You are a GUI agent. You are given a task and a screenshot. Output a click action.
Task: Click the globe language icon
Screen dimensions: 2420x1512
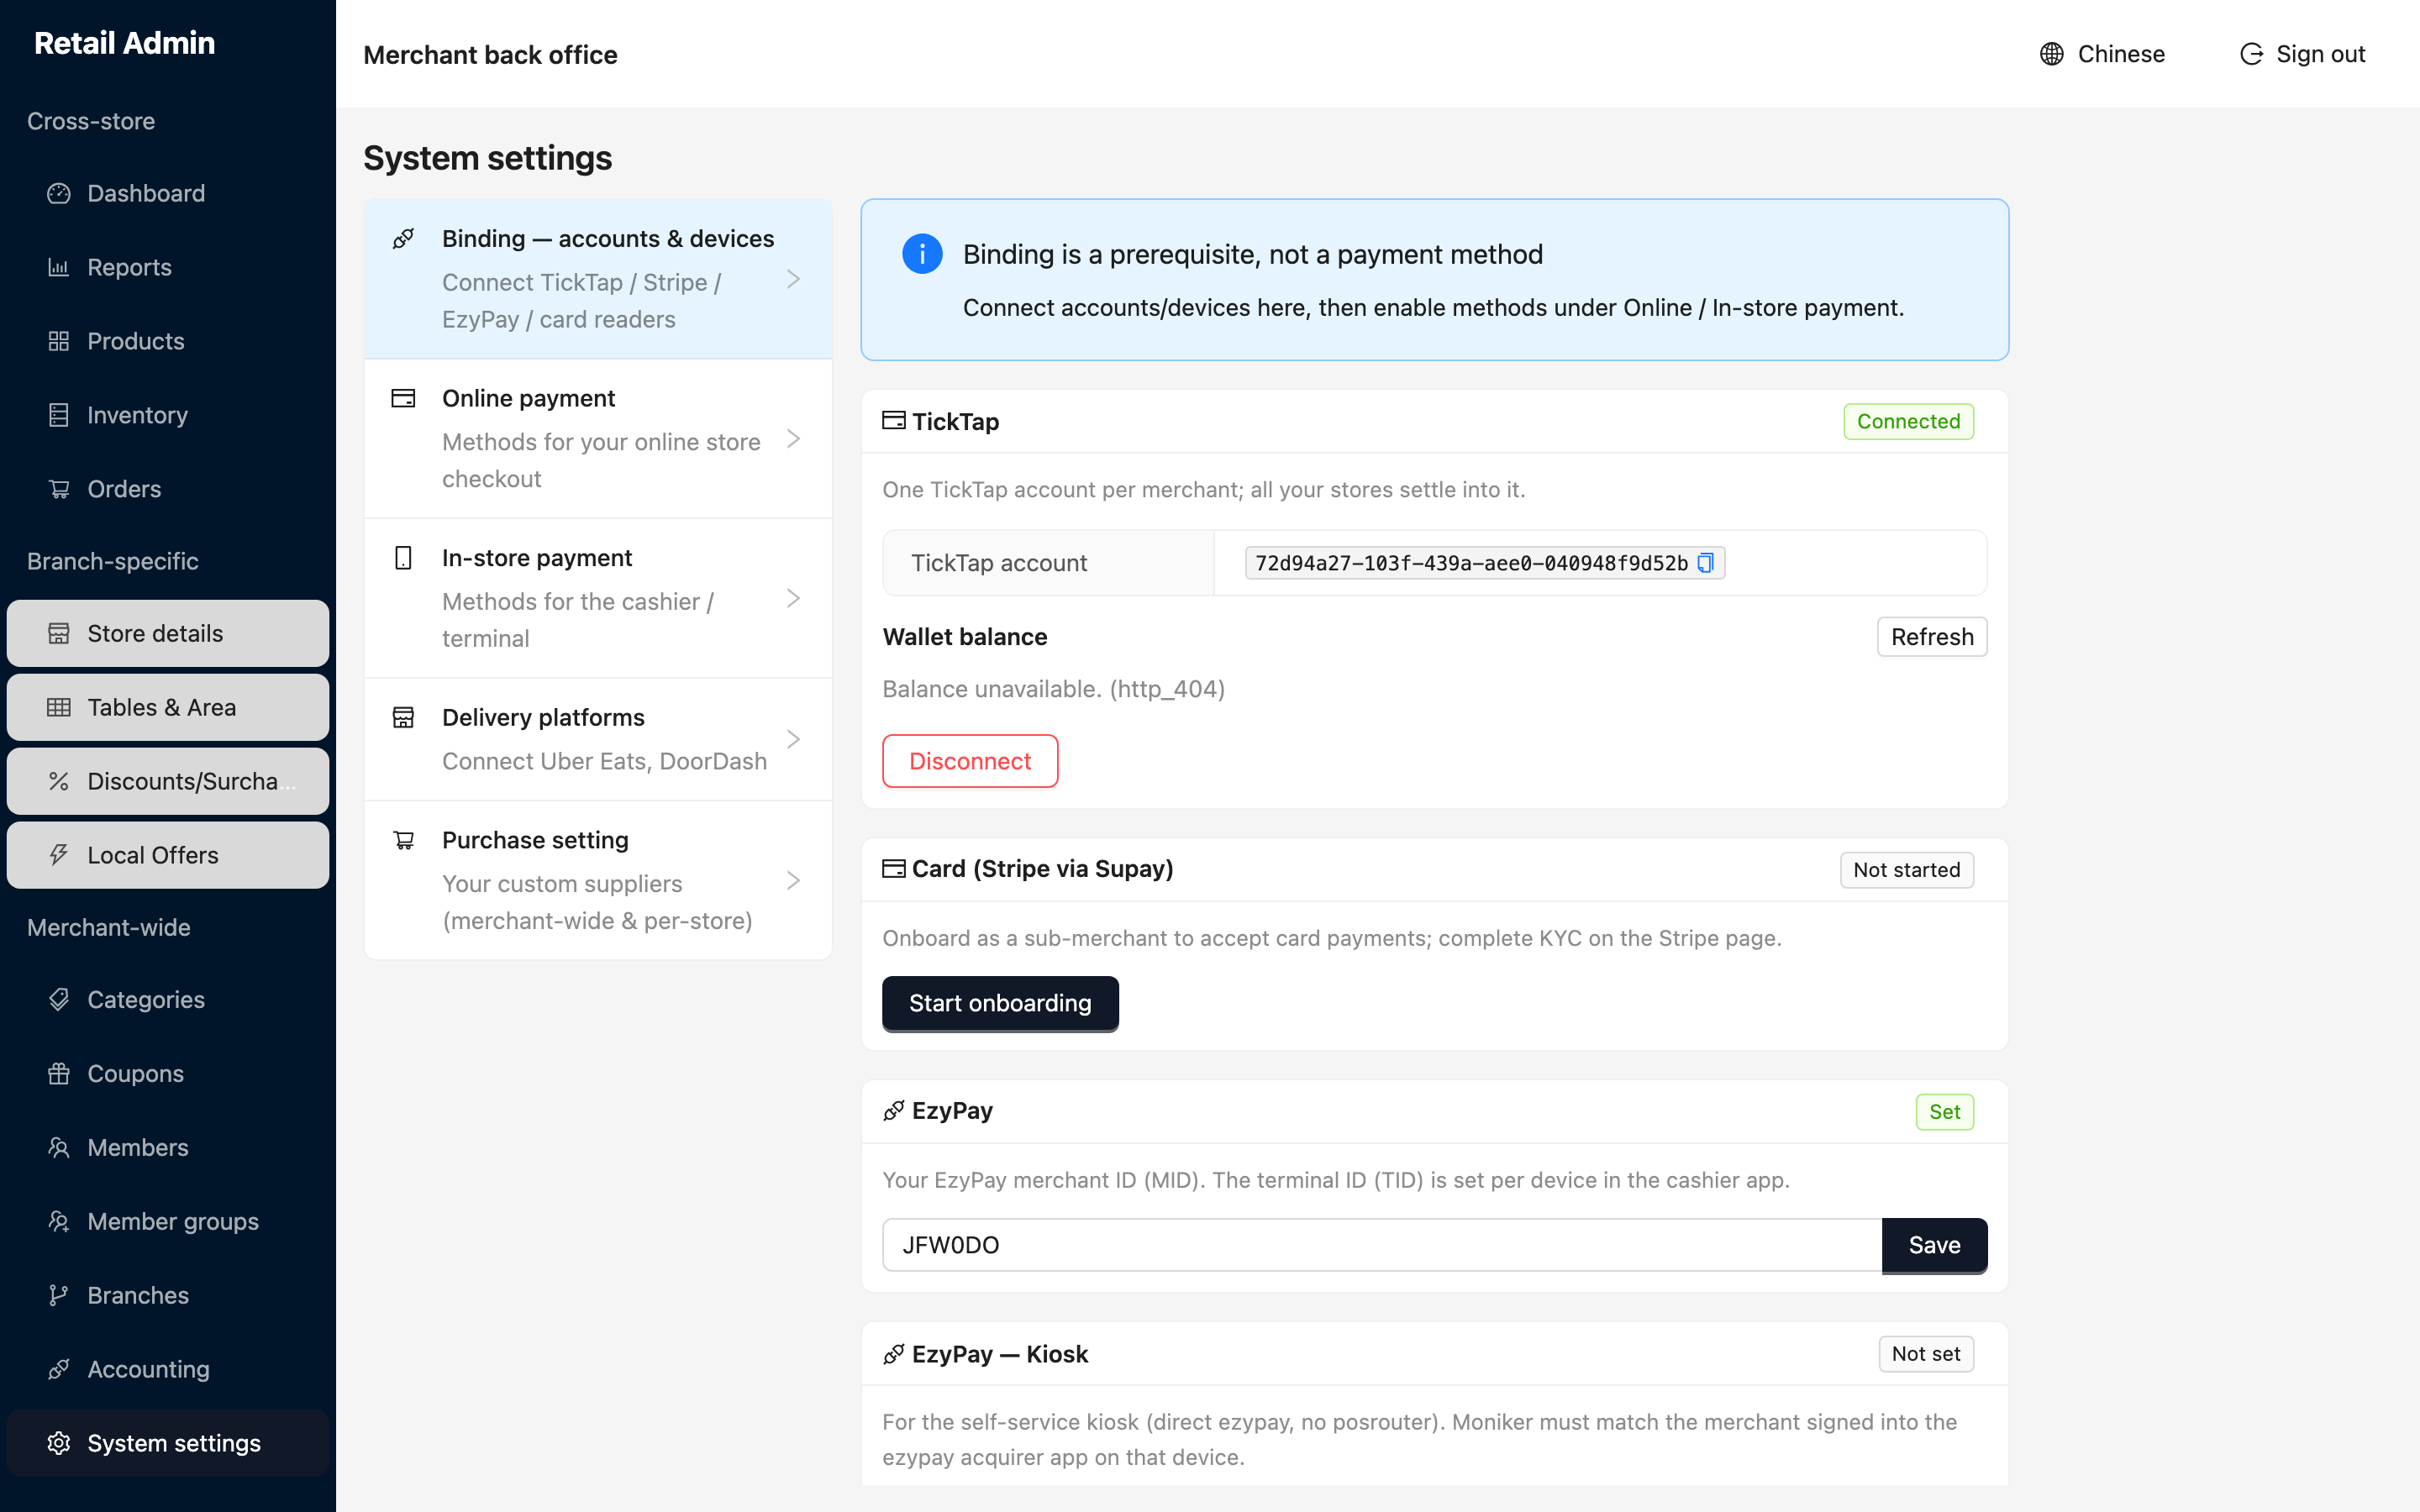click(2052, 54)
